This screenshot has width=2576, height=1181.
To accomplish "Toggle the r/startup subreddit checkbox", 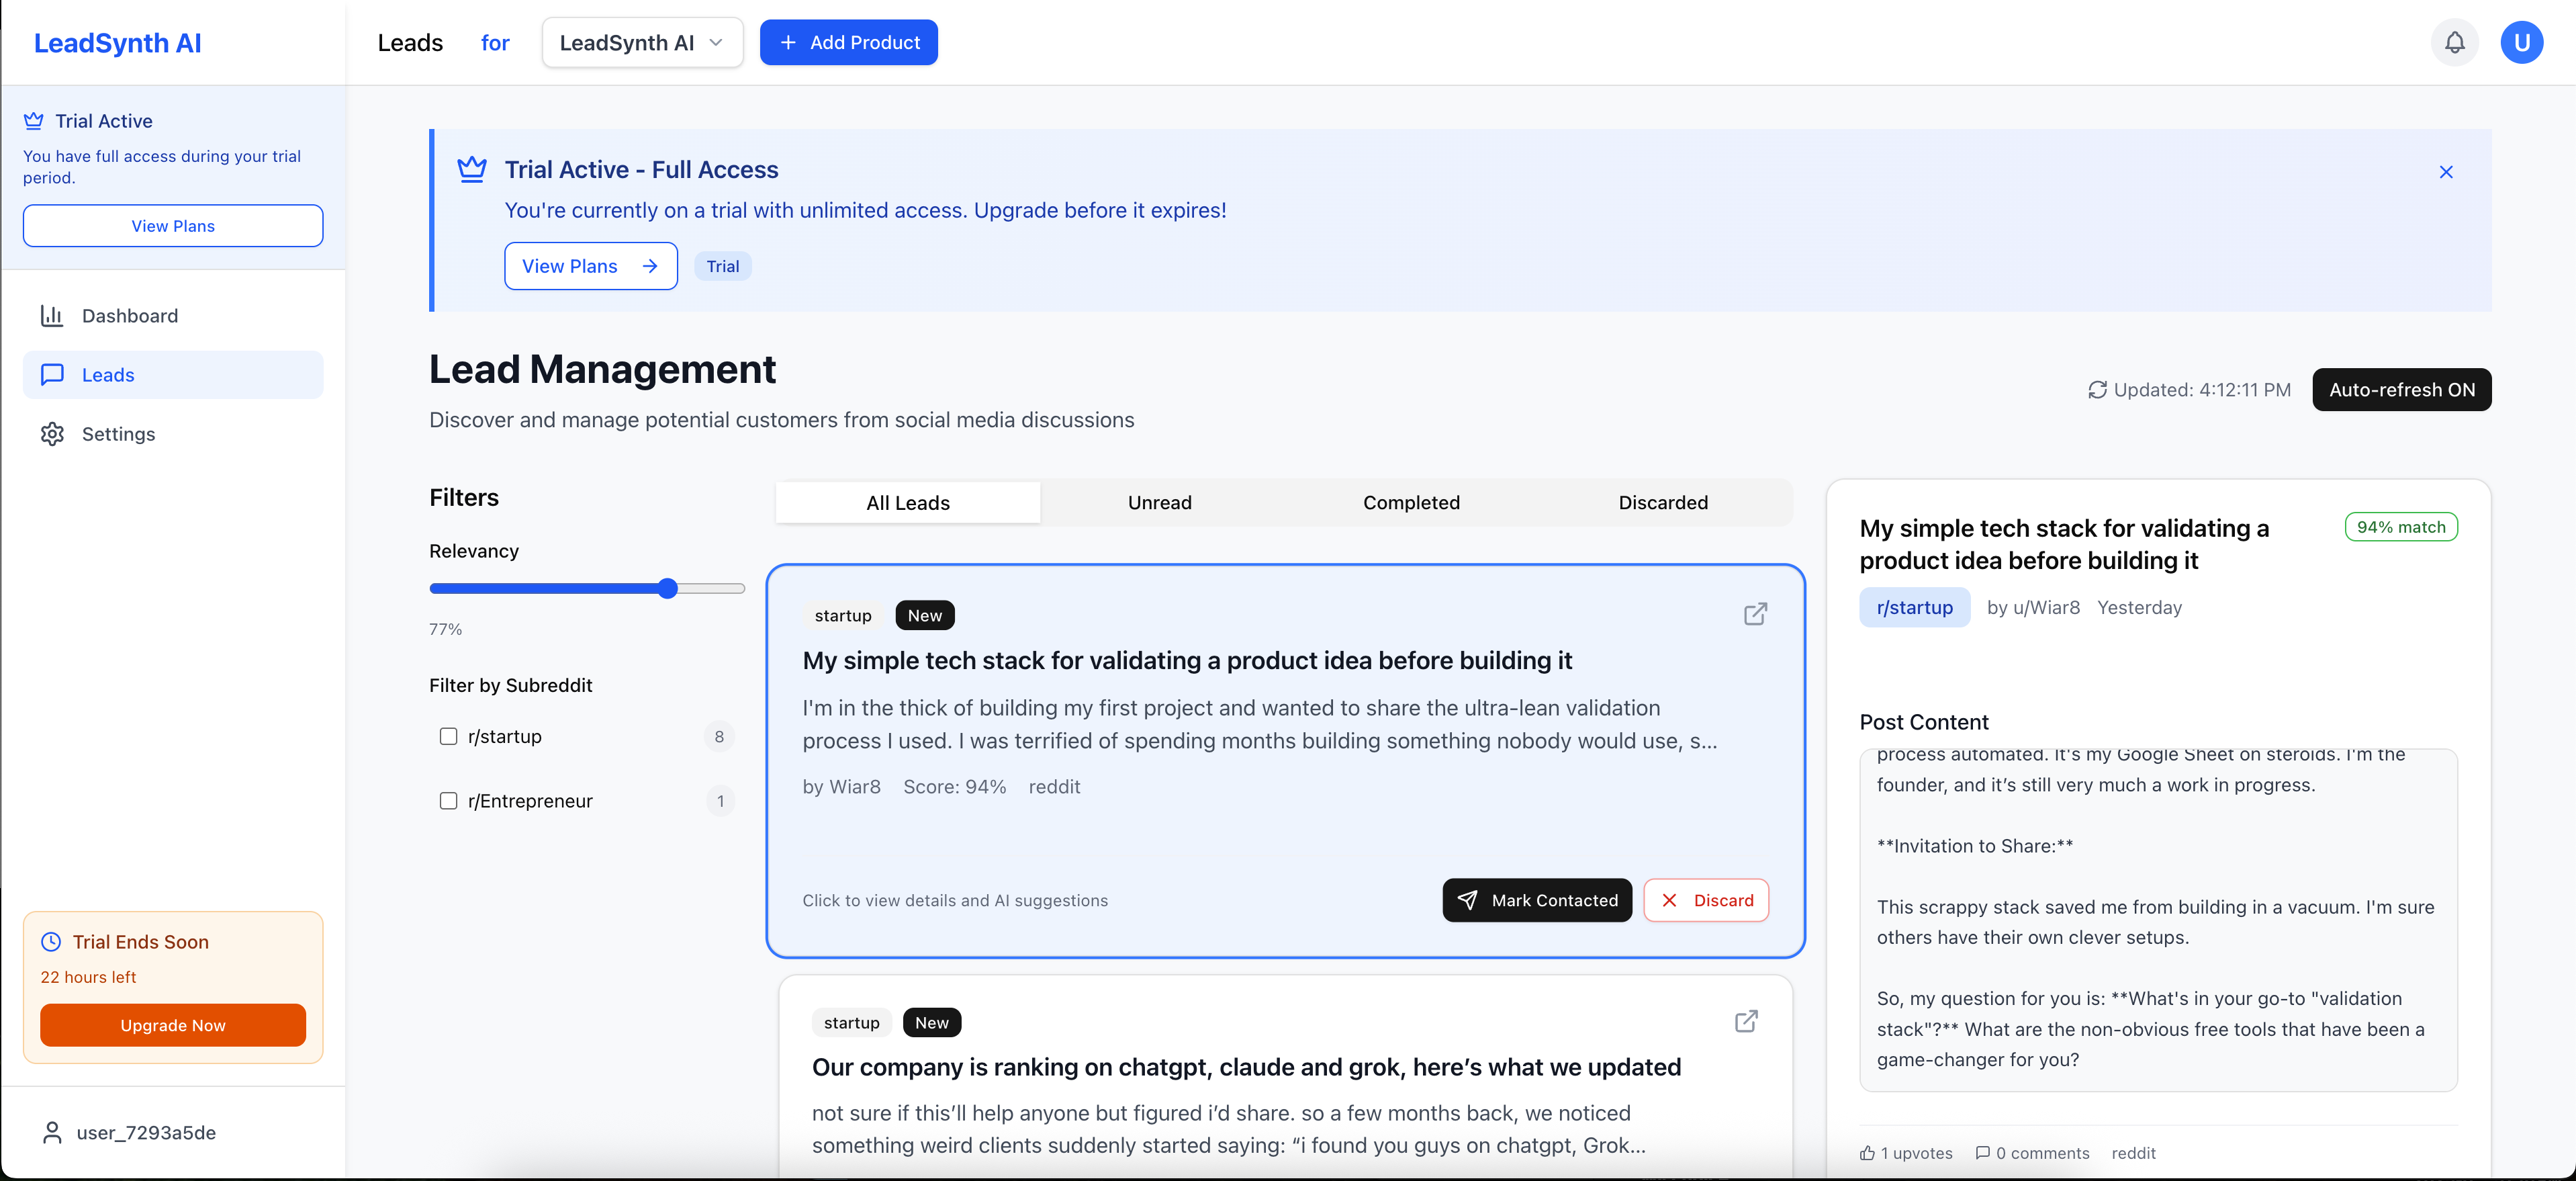I will [x=448, y=736].
